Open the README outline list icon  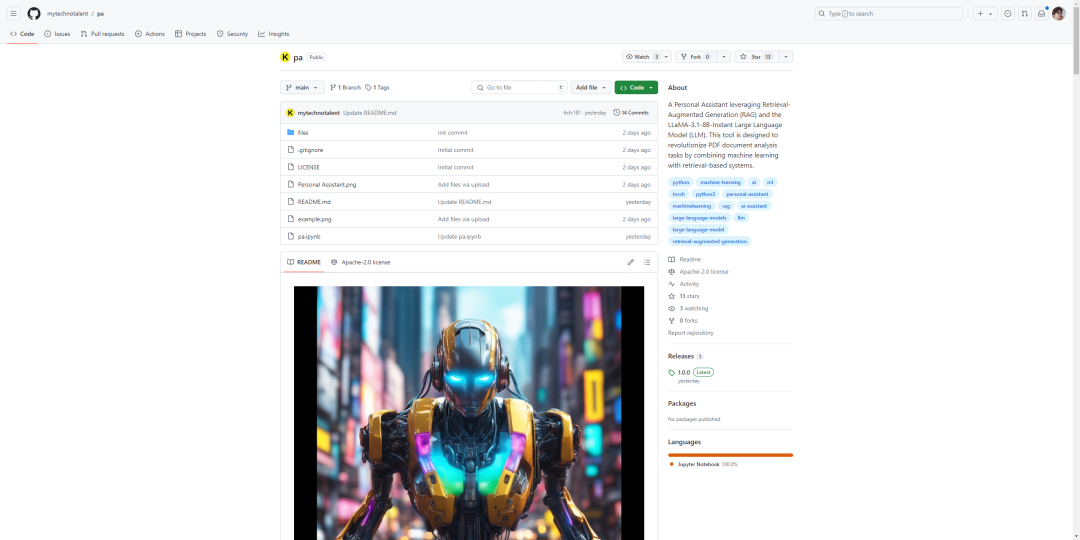pyautogui.click(x=647, y=262)
